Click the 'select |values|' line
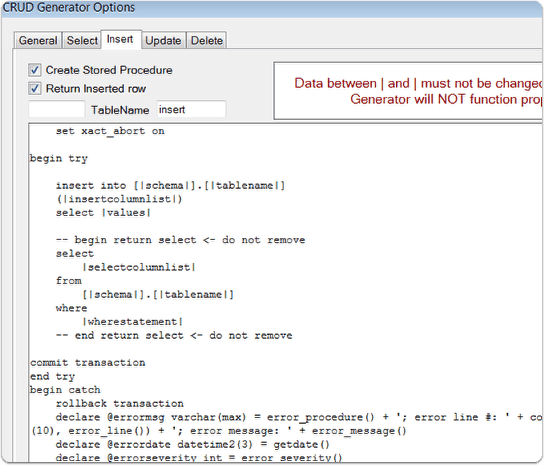 (x=103, y=213)
